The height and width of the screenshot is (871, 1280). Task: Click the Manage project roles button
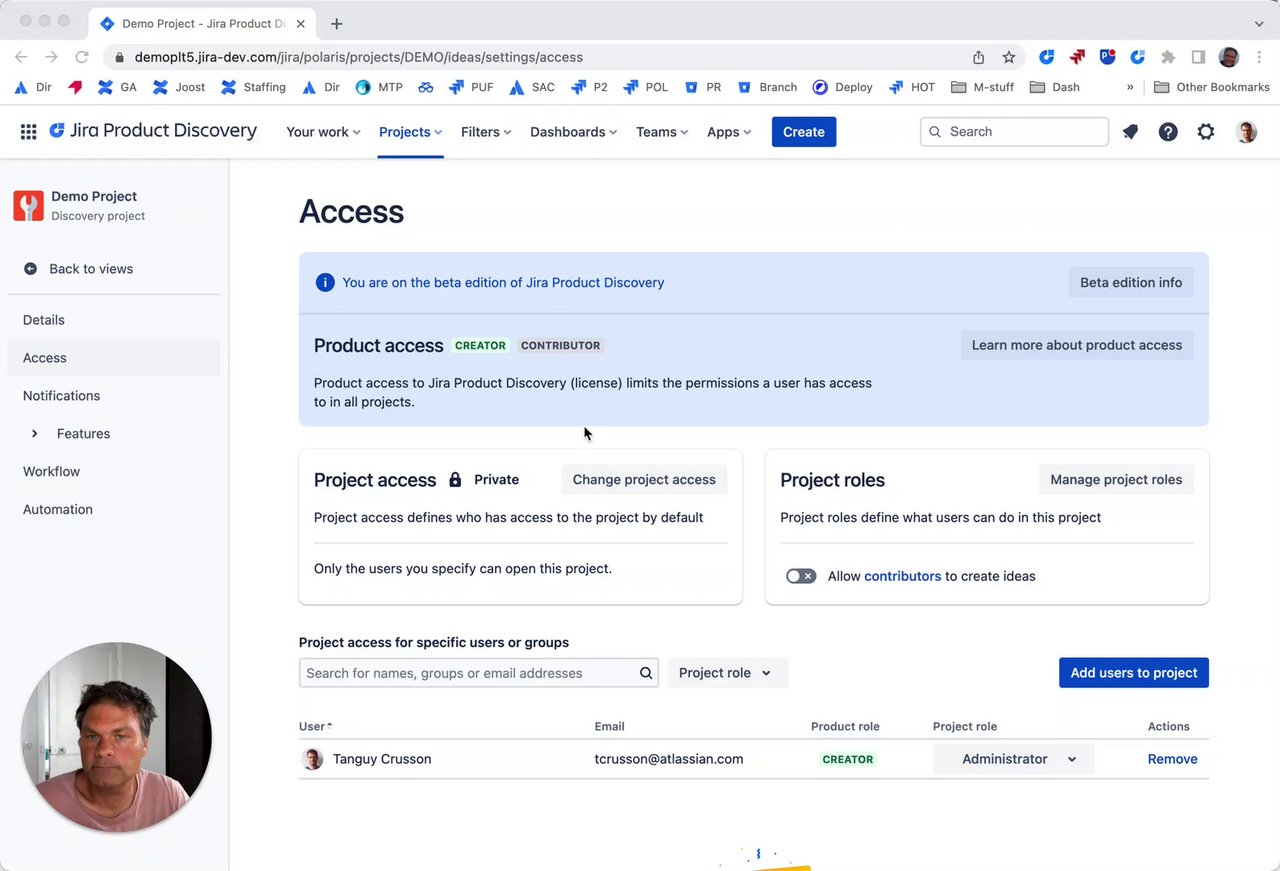(1116, 480)
